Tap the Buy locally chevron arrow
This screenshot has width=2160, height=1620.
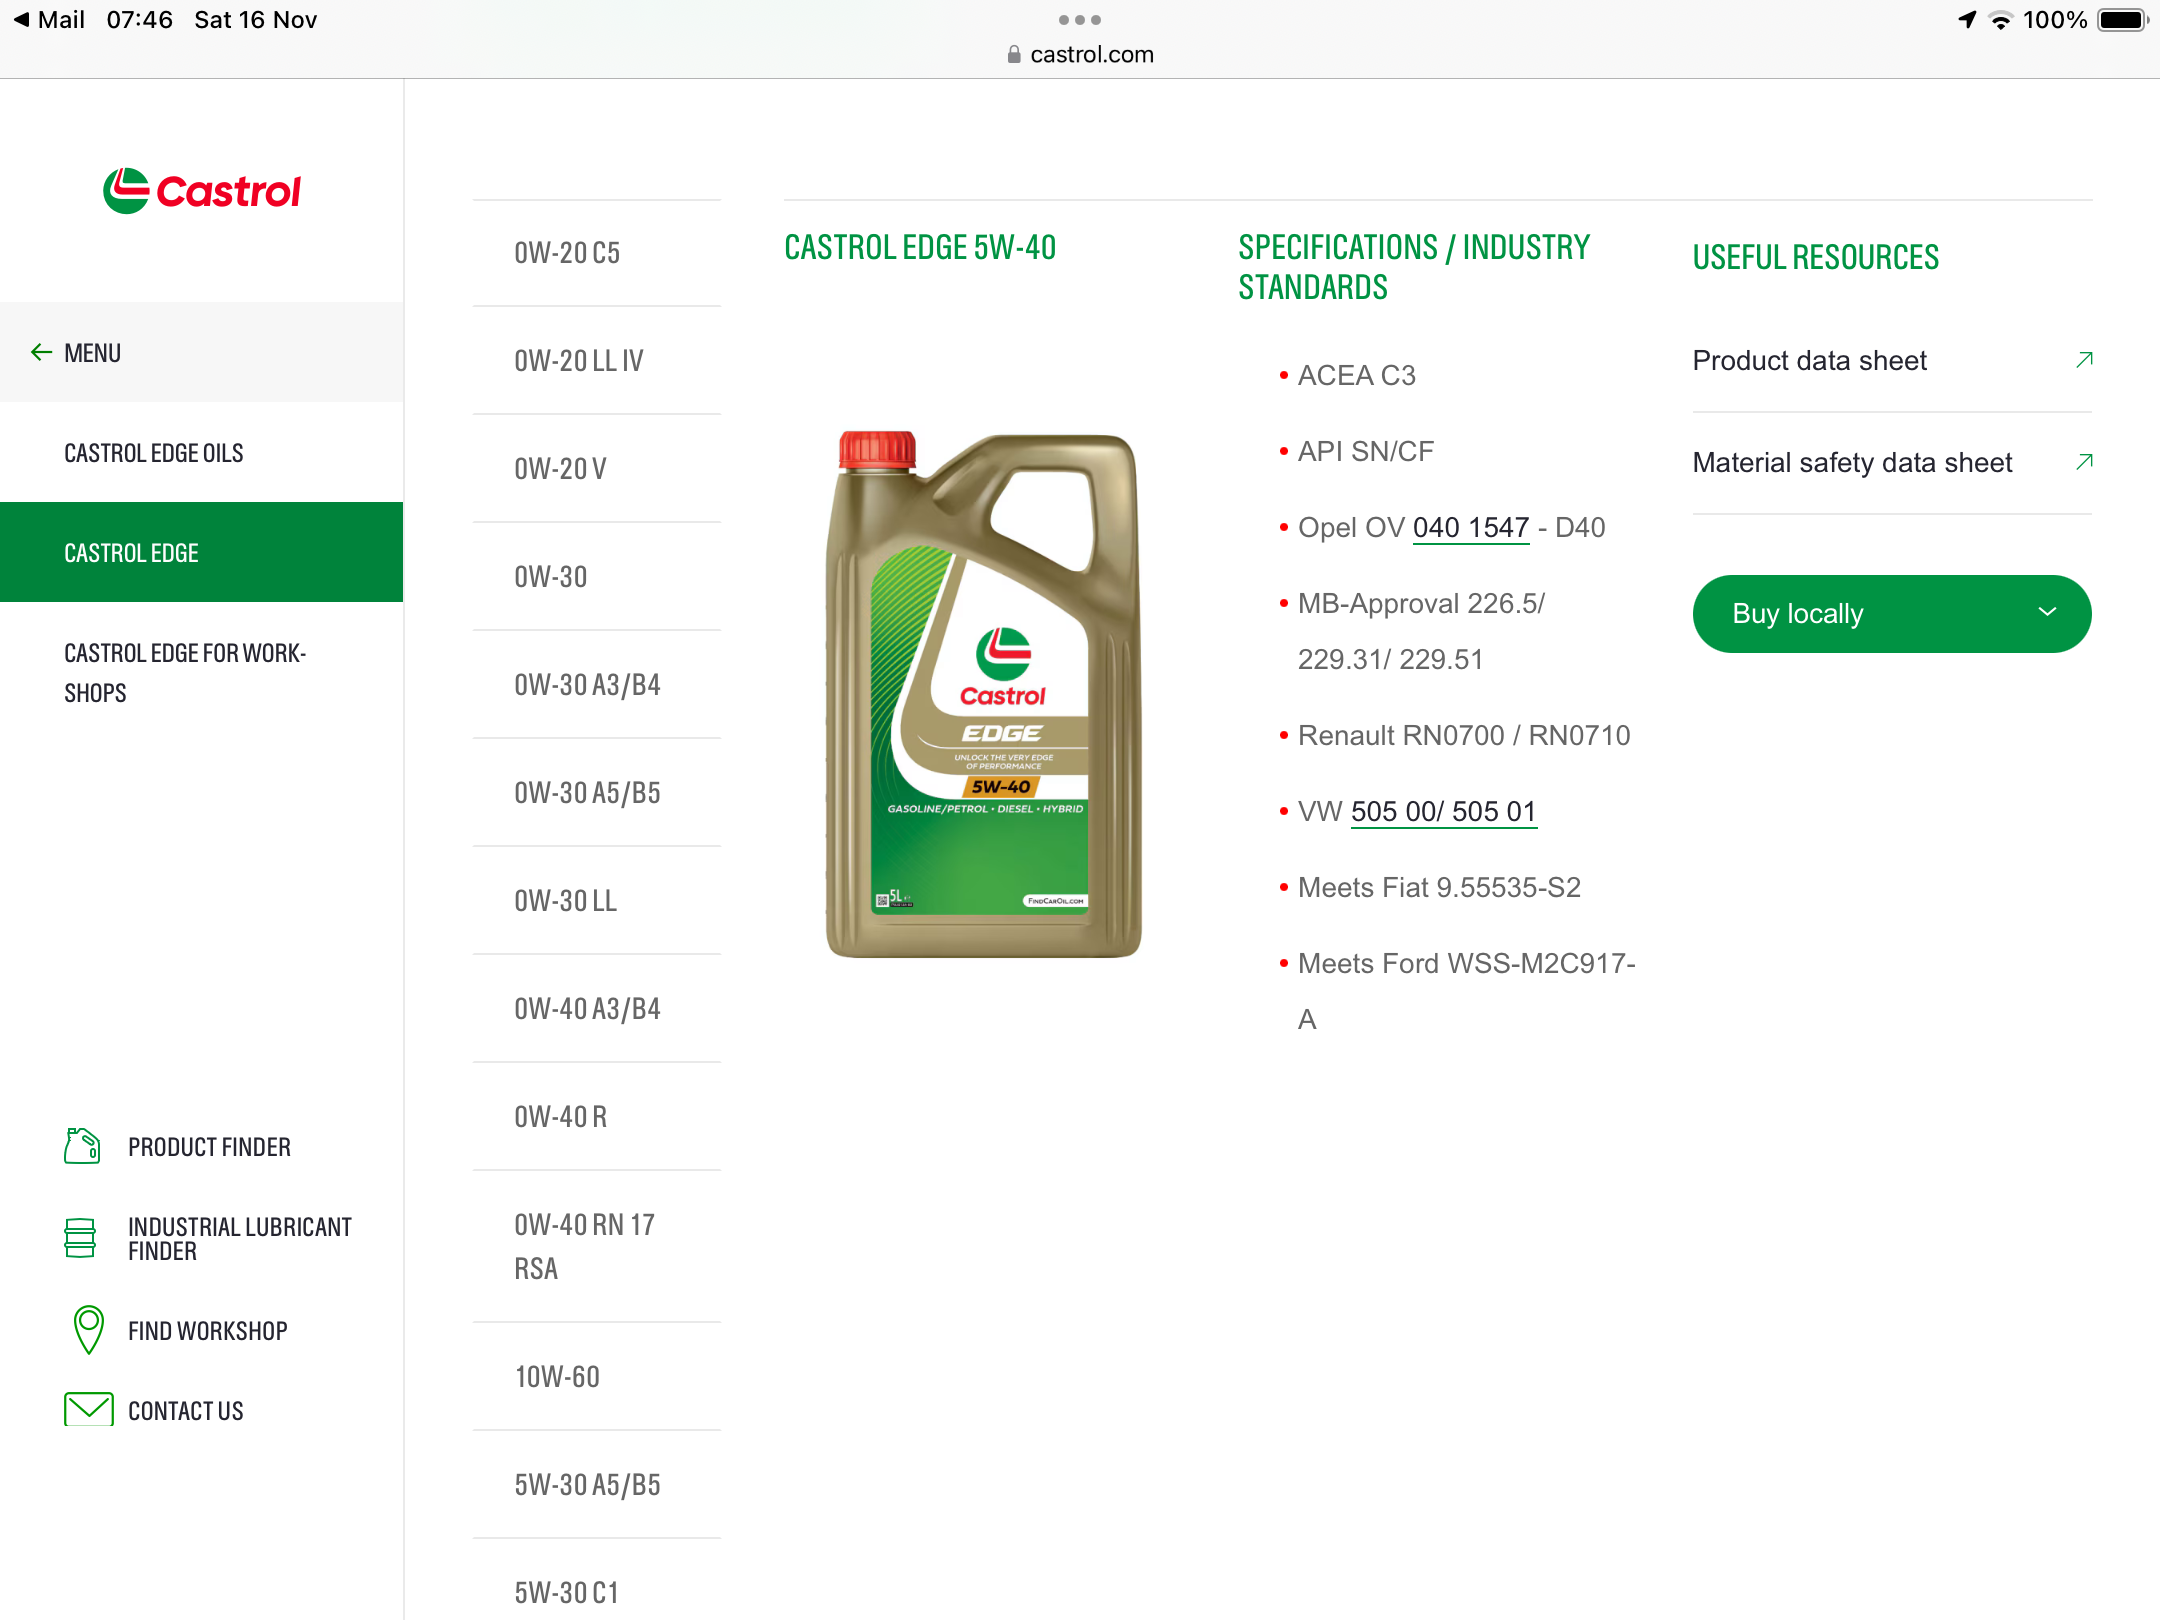tap(2047, 613)
